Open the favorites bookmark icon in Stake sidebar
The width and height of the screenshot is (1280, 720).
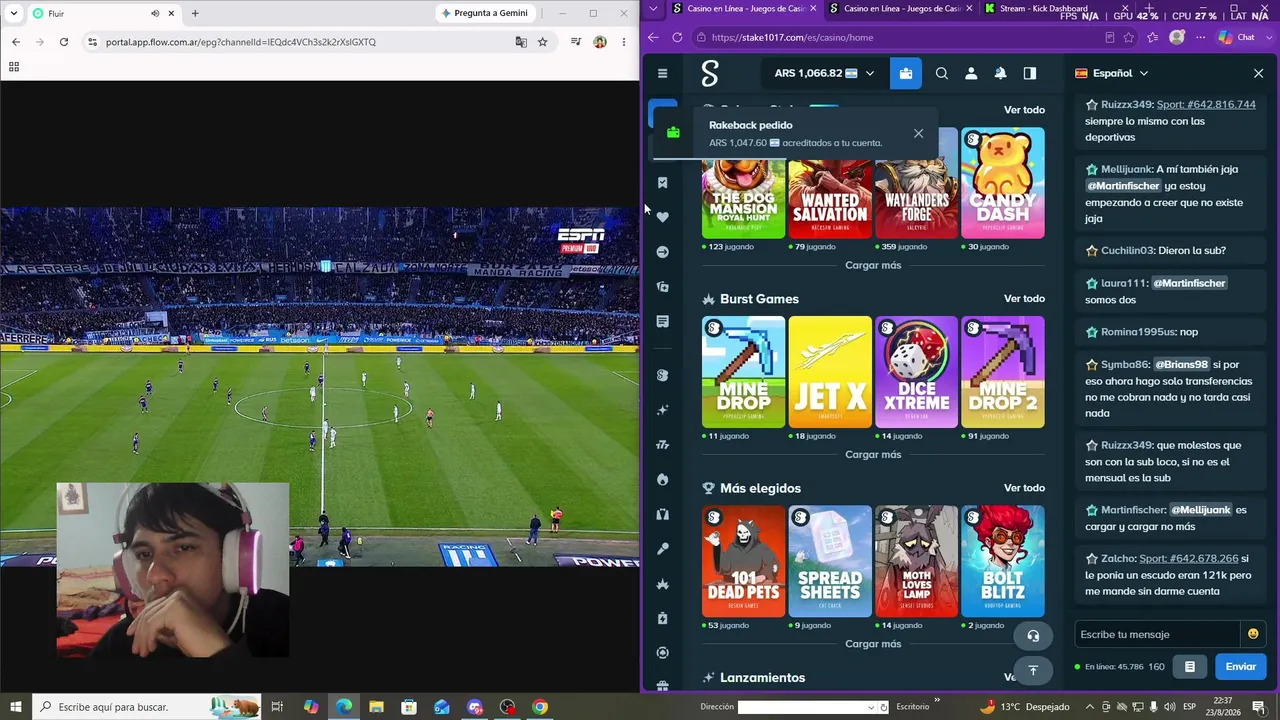click(x=662, y=183)
